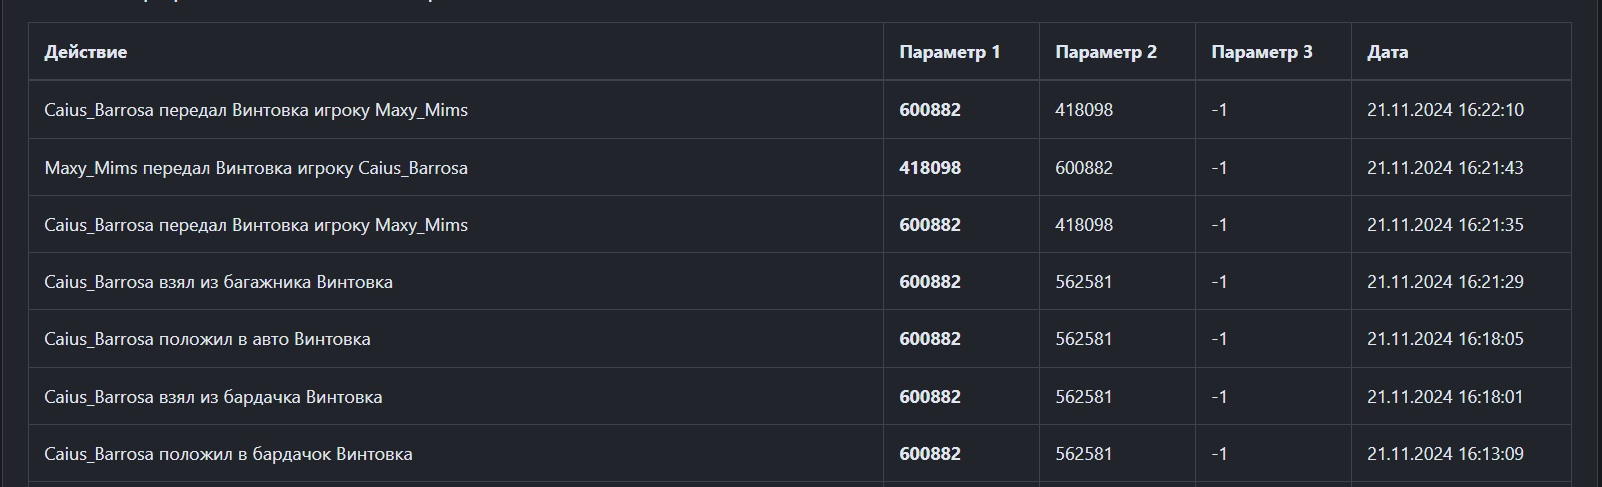This screenshot has height=487, width=1602.
Task: Click the date cell ending 16:18:05
Action: point(1445,339)
